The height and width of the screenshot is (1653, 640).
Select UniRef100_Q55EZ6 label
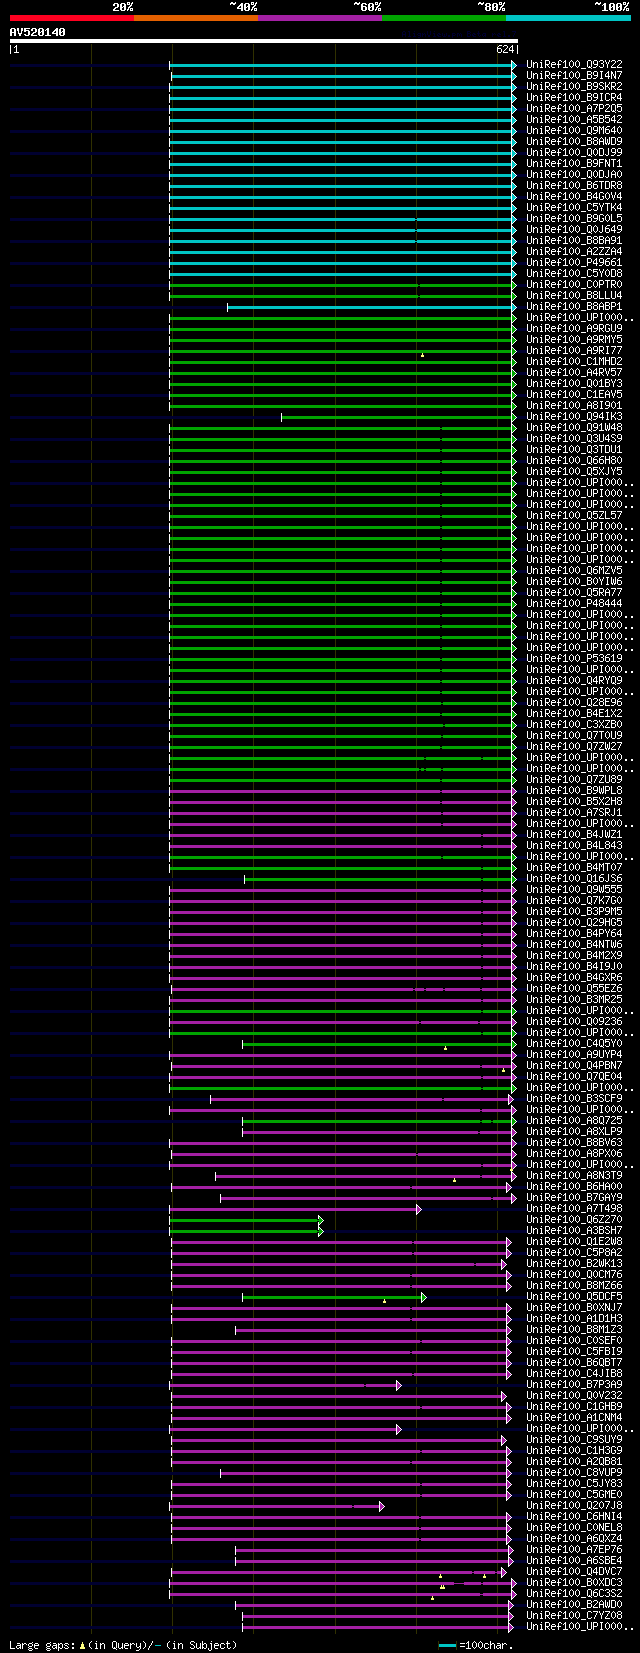574,988
